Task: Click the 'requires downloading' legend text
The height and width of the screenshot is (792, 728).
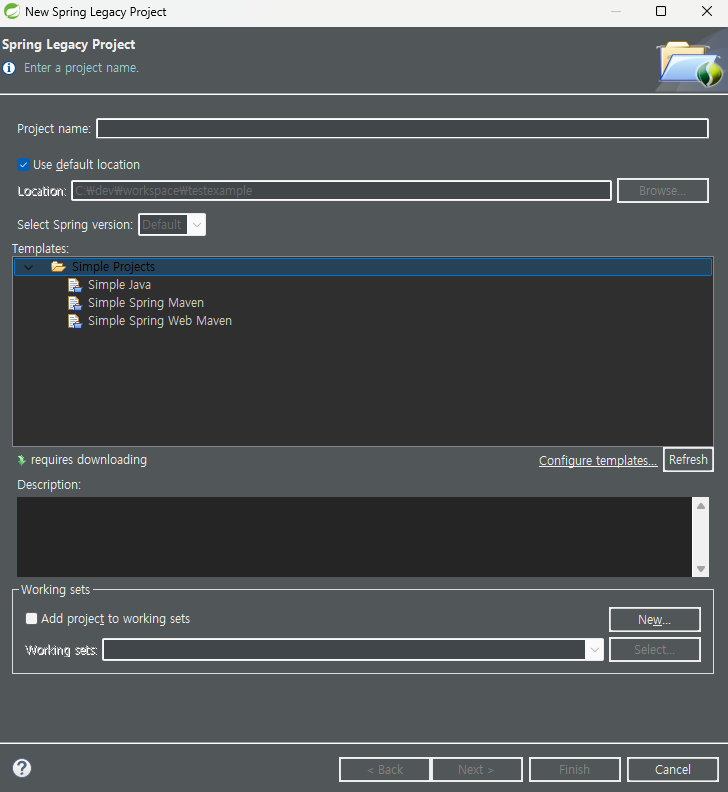Action: tap(89, 460)
